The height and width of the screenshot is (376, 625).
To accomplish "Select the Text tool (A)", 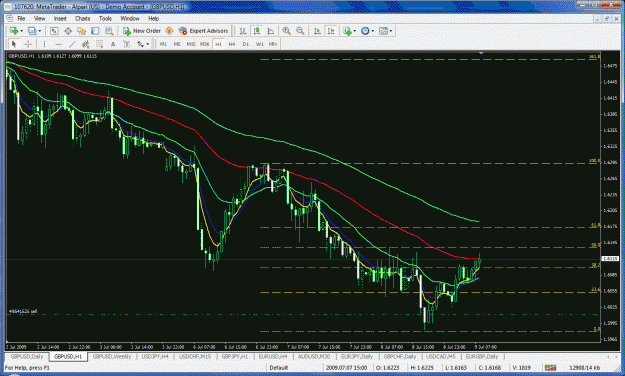I will (113, 44).
